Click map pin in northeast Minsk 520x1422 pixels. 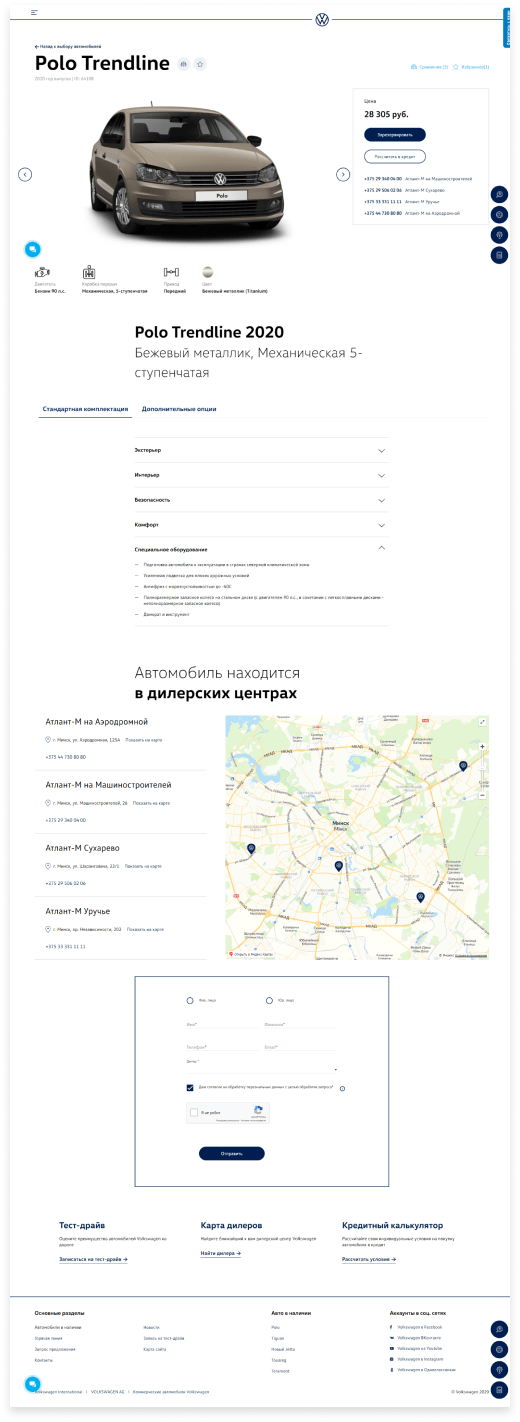click(463, 766)
